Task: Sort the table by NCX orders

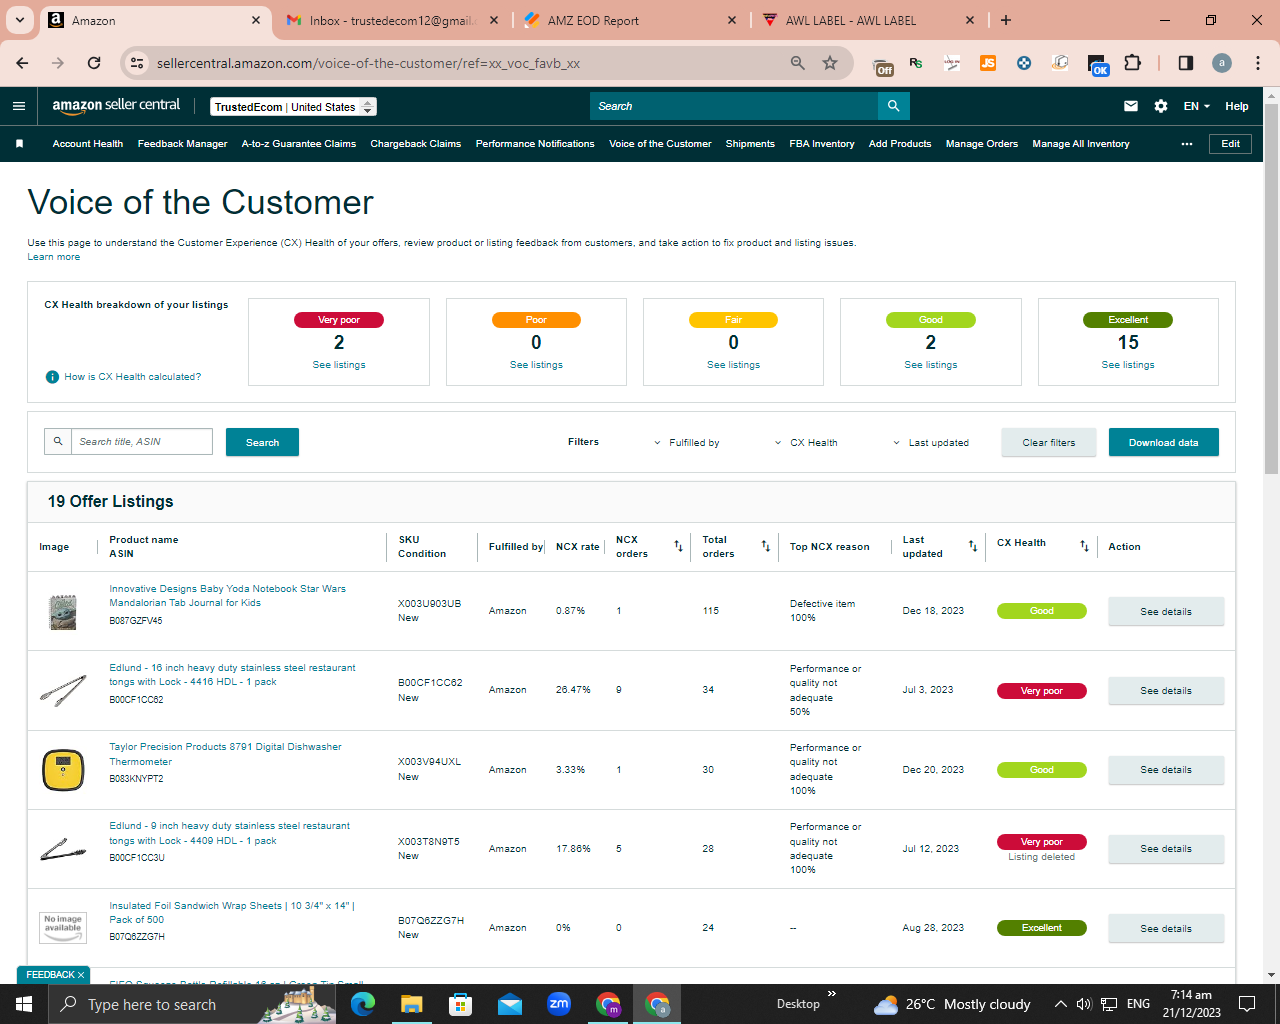Action: (x=678, y=546)
